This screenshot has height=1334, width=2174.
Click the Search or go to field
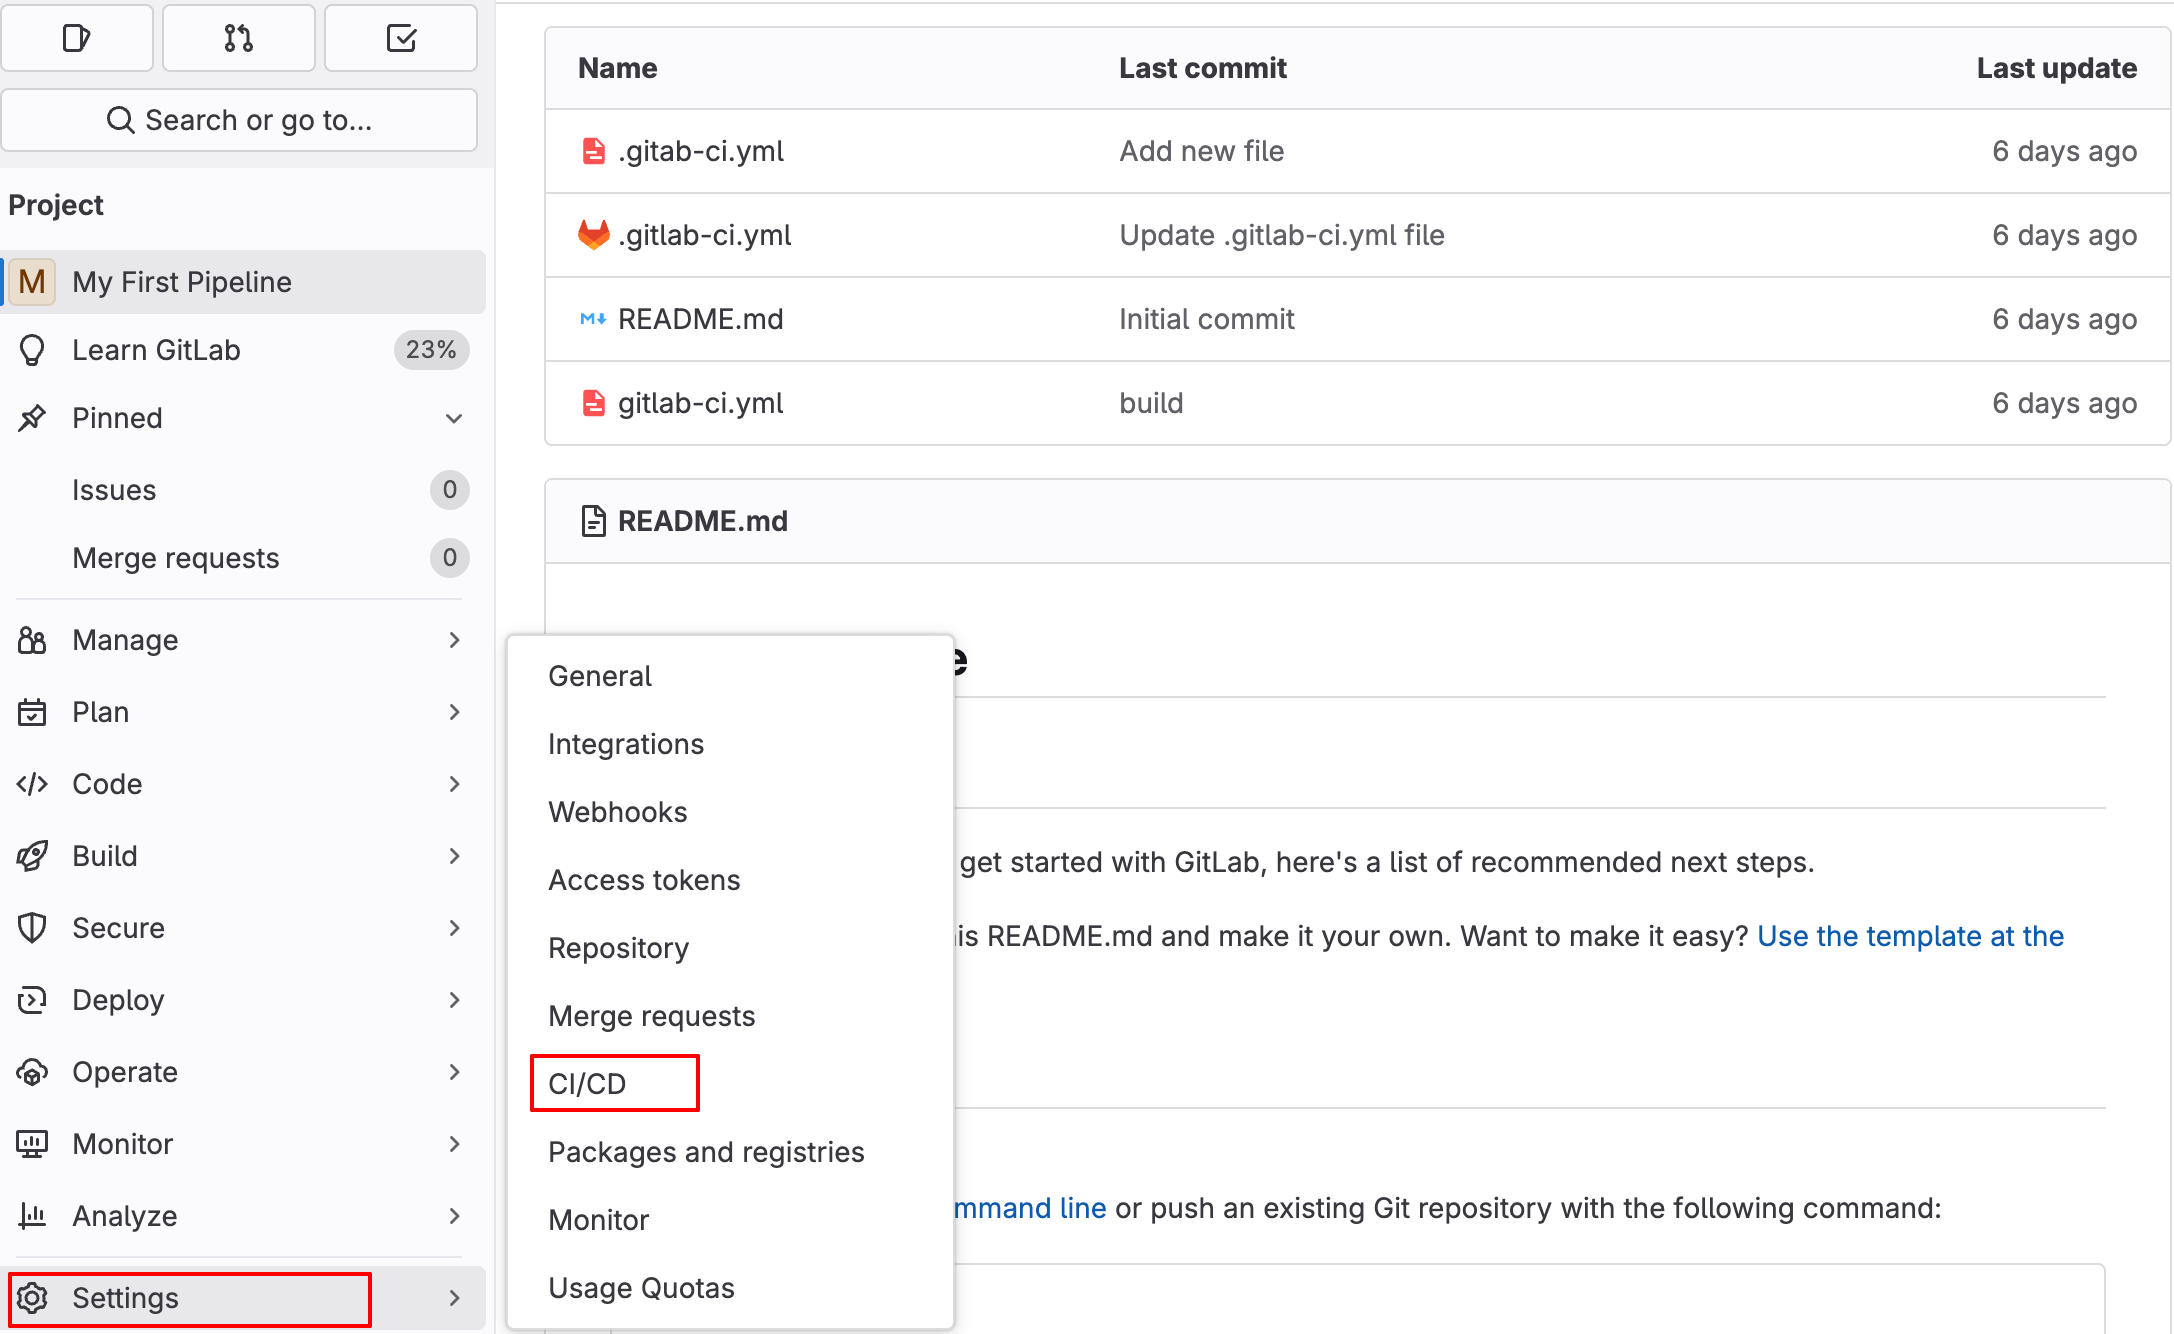[240, 120]
